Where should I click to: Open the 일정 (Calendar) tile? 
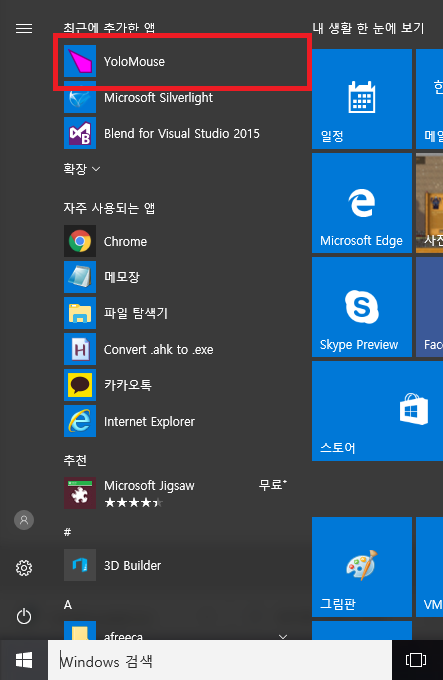pos(362,99)
